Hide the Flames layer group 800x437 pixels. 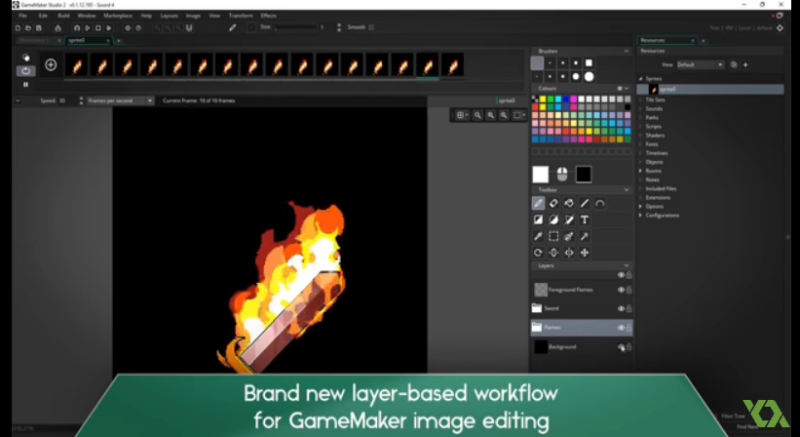pyautogui.click(x=621, y=328)
